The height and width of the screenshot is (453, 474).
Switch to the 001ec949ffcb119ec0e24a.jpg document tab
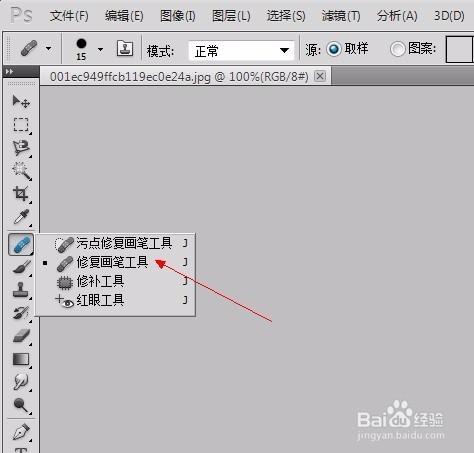pyautogui.click(x=179, y=77)
